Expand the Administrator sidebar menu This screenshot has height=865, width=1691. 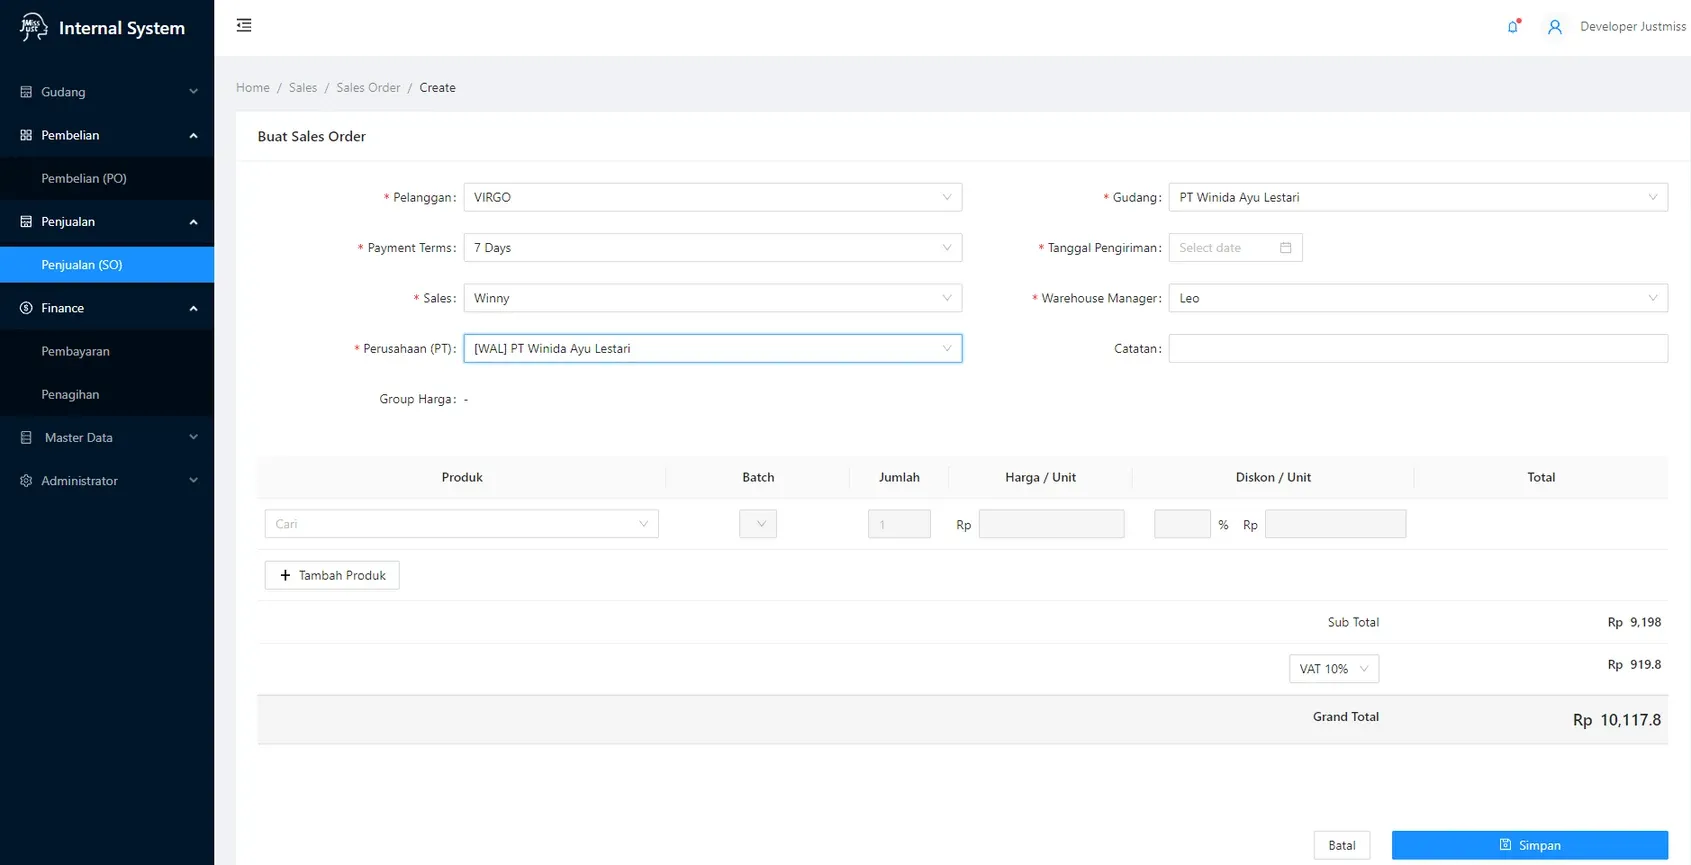[107, 481]
